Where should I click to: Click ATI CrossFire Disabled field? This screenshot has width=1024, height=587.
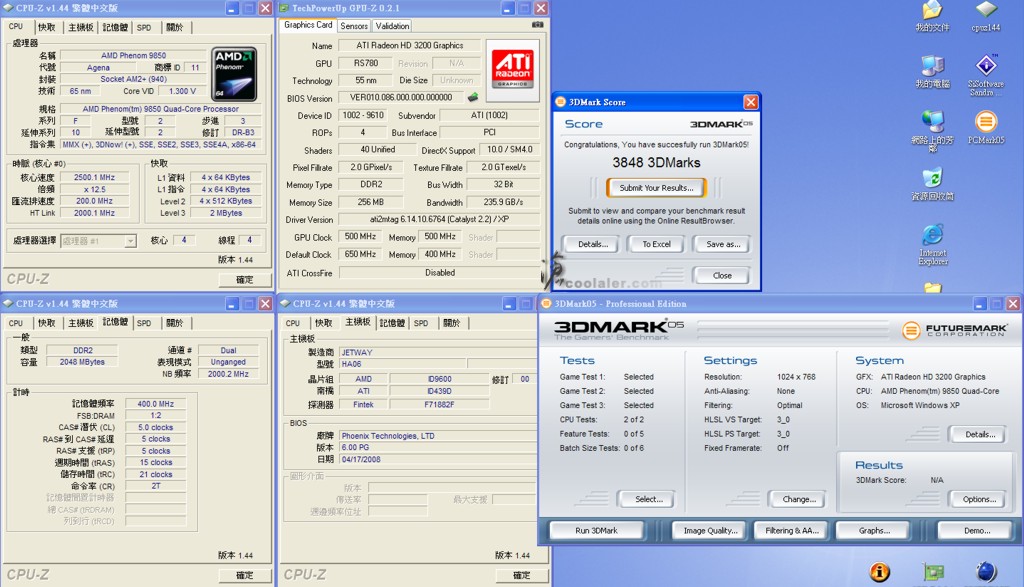tap(439, 273)
